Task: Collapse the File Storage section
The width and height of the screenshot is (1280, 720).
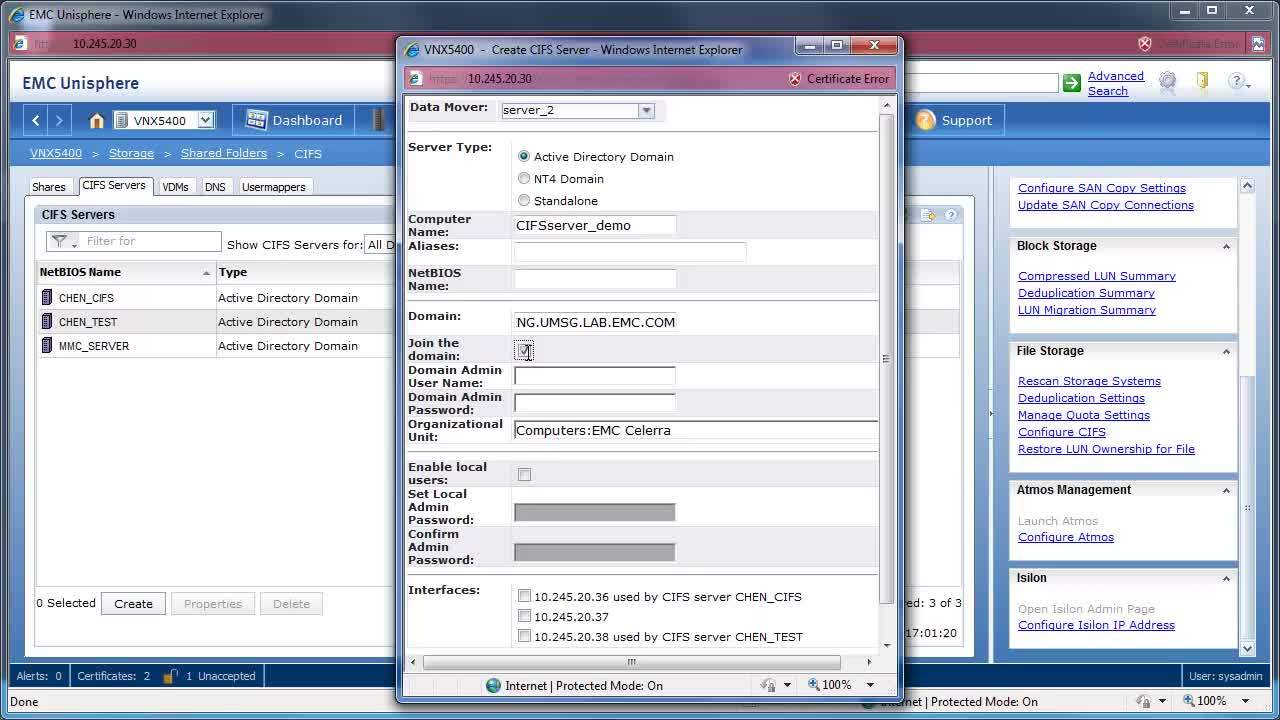Action: point(1226,351)
